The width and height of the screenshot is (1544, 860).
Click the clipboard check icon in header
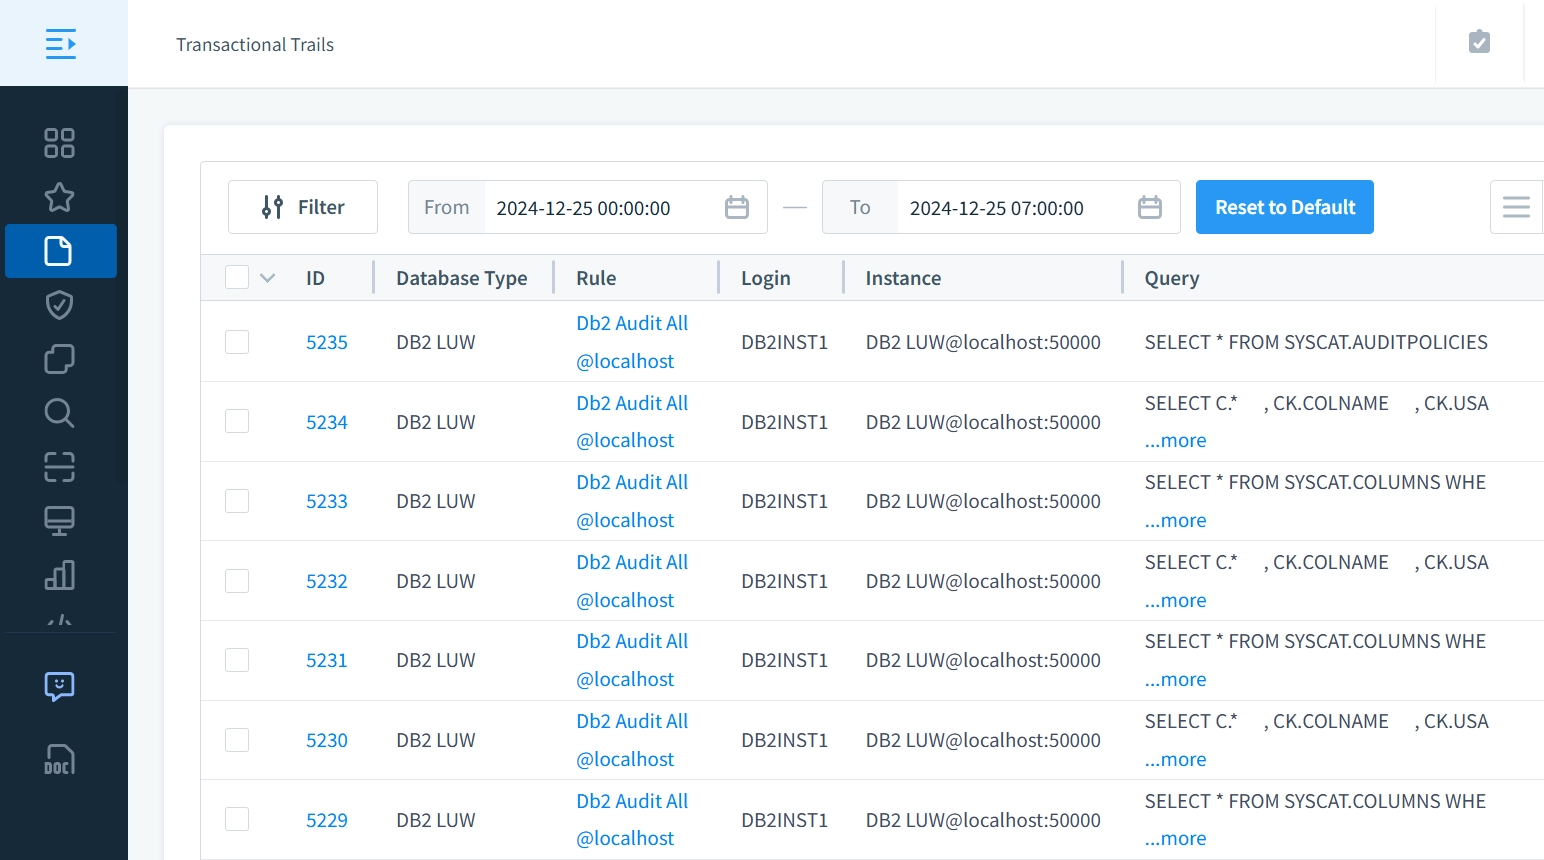[1479, 42]
